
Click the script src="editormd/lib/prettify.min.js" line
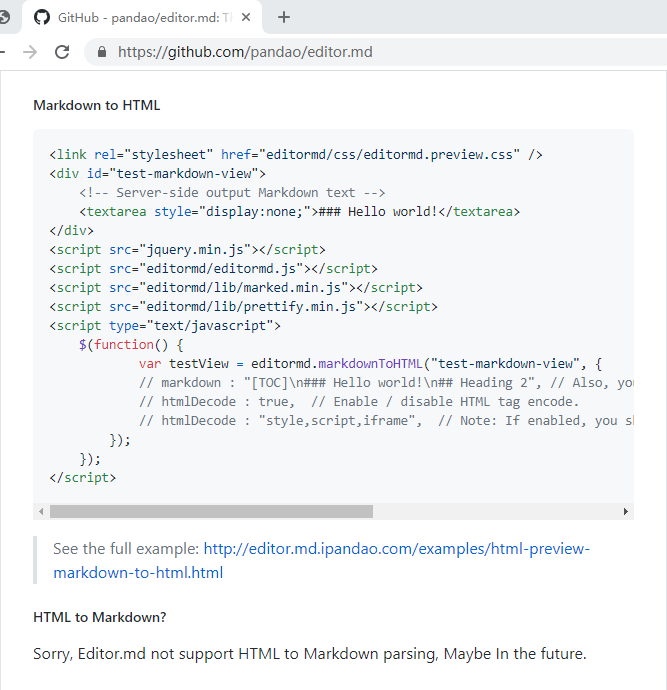pyautogui.click(x=243, y=306)
